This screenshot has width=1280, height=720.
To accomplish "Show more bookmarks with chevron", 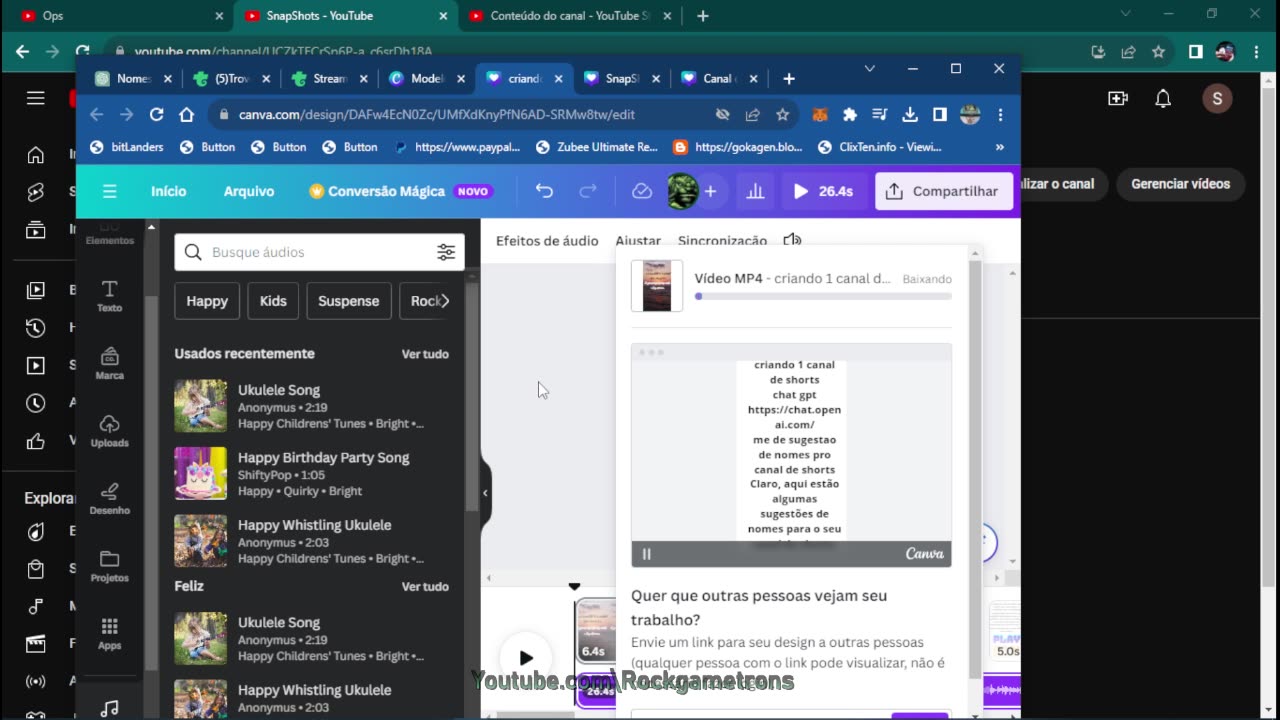I will pyautogui.click(x=999, y=147).
